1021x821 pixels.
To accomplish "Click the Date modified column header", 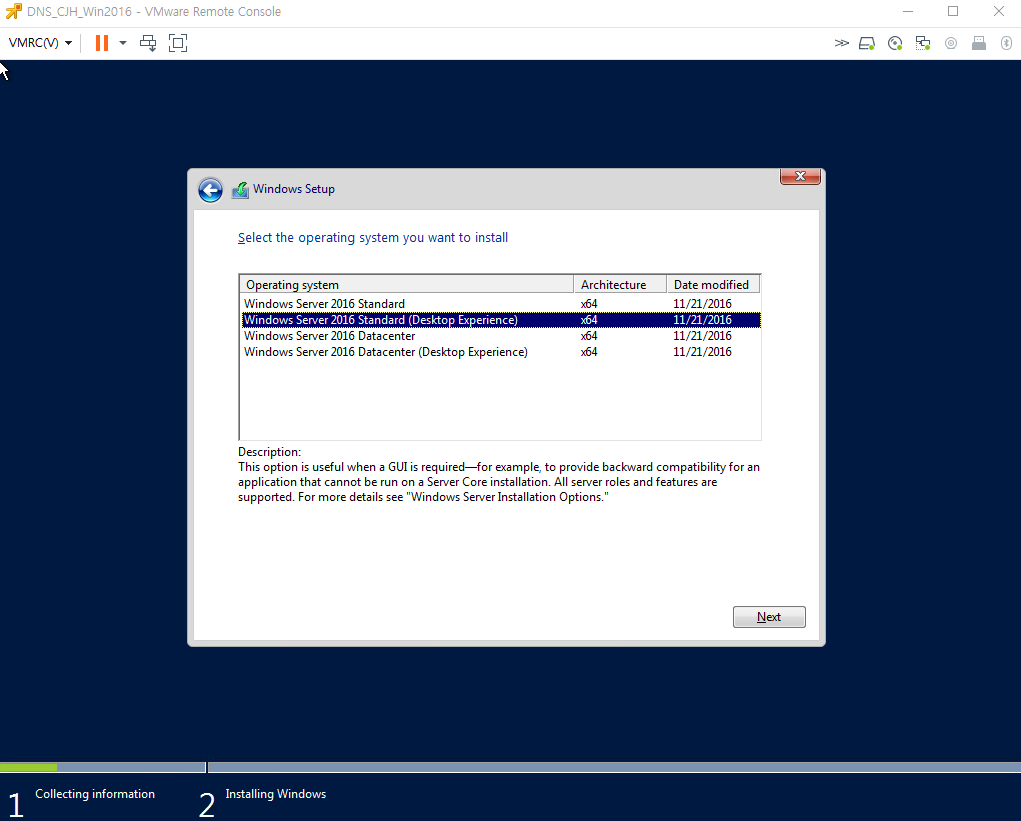I will [713, 285].
